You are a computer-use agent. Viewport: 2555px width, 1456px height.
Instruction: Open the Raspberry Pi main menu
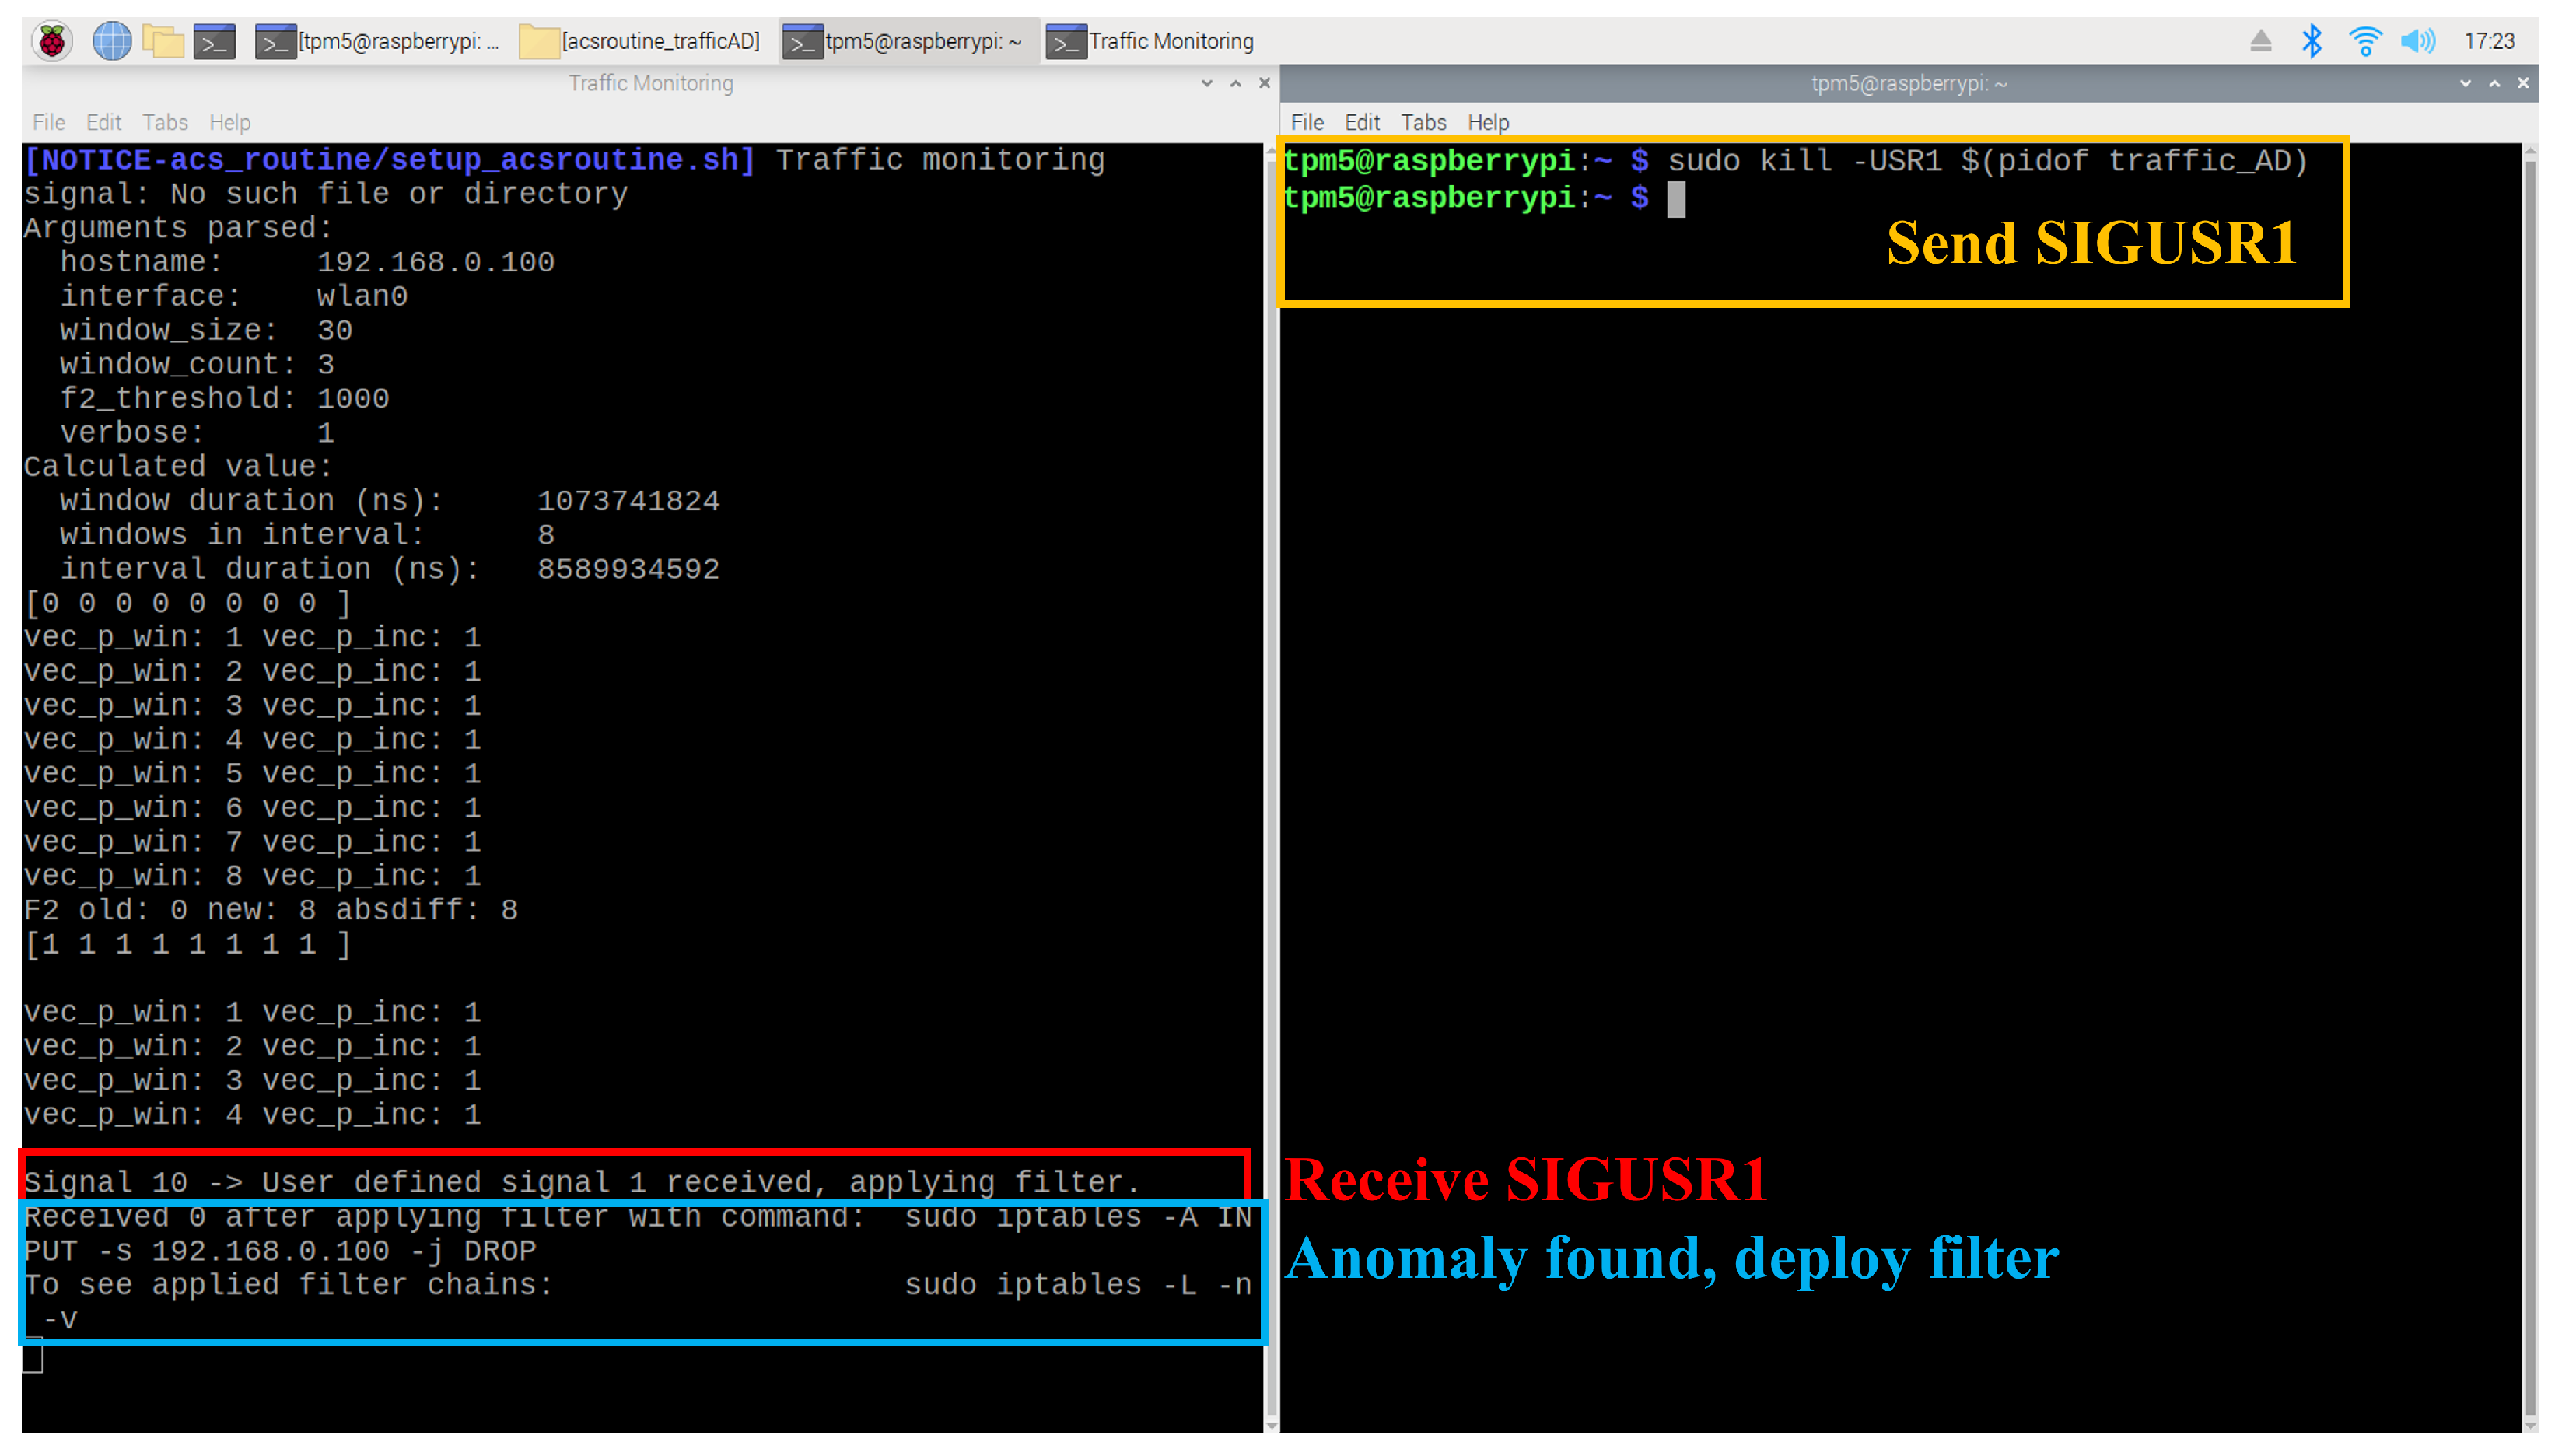52,41
